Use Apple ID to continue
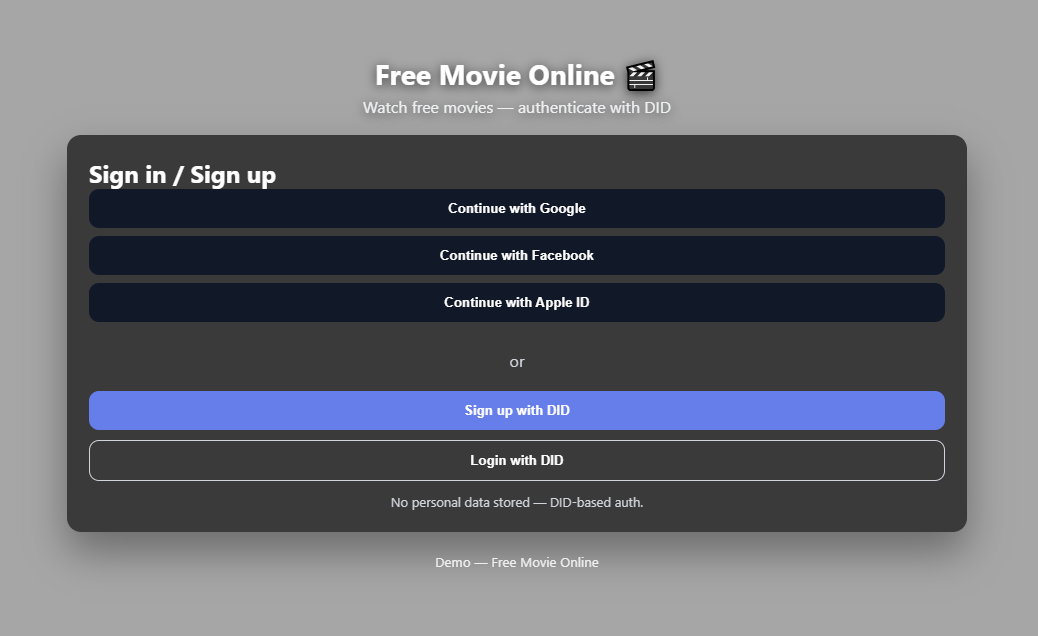The height and width of the screenshot is (636, 1038). tap(517, 303)
